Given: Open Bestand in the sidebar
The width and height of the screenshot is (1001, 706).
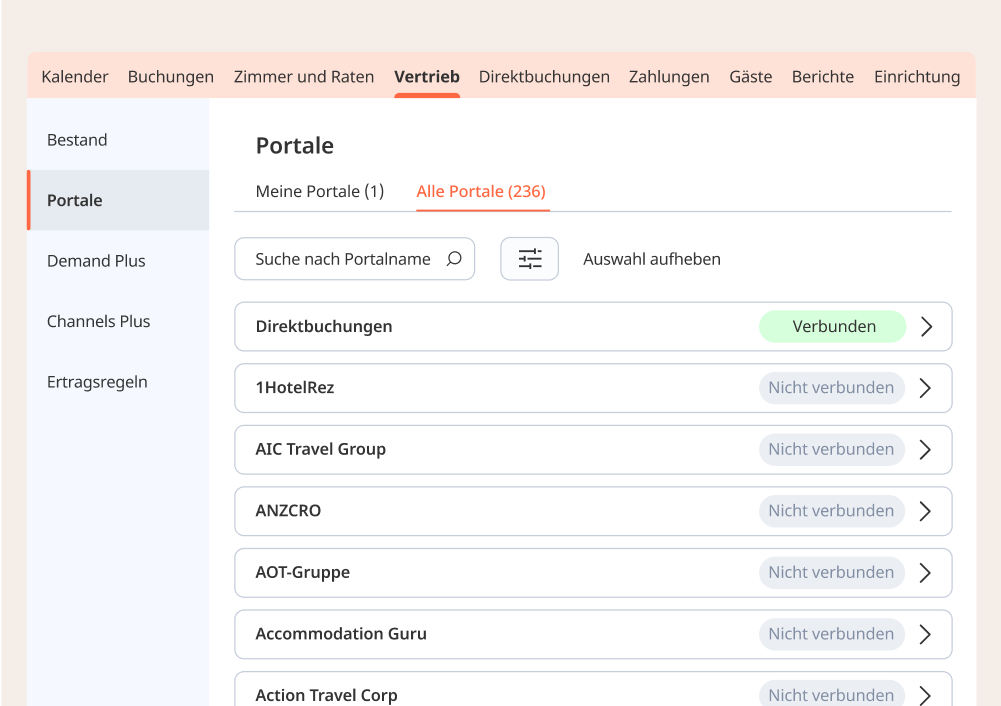Looking at the screenshot, I should pos(77,140).
